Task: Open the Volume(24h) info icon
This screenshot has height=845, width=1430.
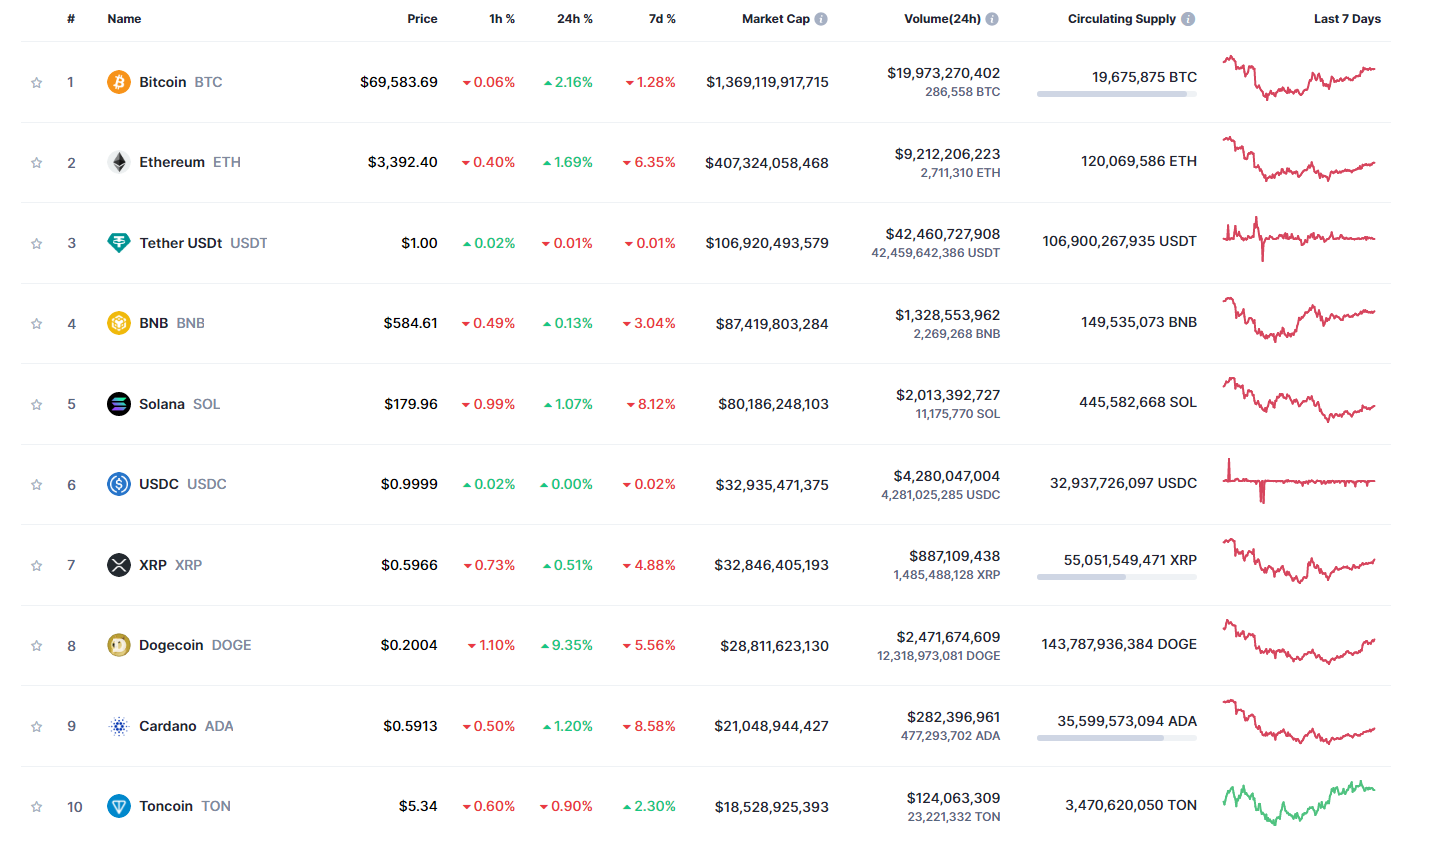Action: [x=992, y=19]
